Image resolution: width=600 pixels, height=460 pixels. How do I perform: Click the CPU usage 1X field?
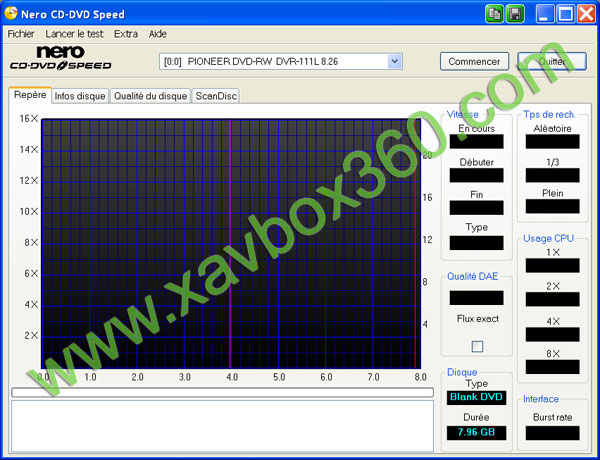pyautogui.click(x=553, y=266)
